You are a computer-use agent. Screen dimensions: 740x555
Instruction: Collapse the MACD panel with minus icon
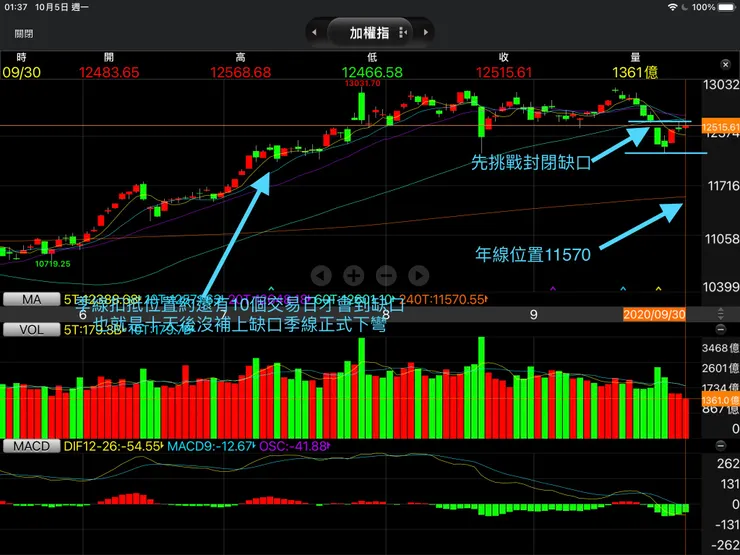(721, 446)
